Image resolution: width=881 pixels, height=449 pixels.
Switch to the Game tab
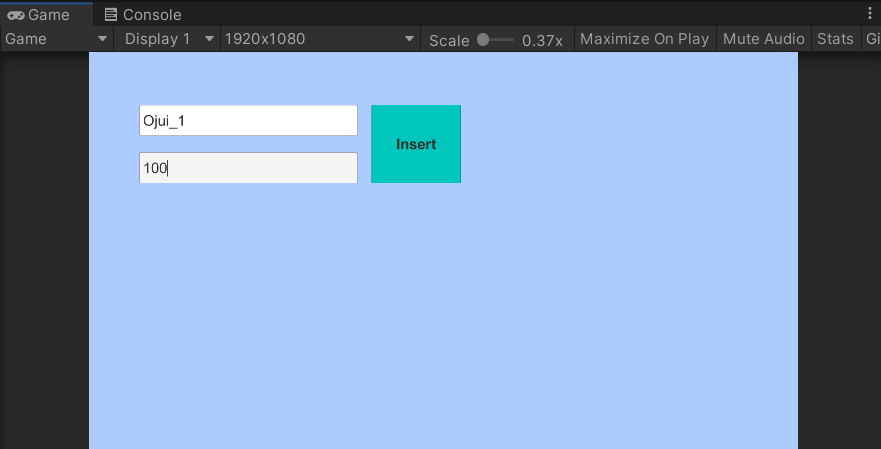pyautogui.click(x=46, y=15)
